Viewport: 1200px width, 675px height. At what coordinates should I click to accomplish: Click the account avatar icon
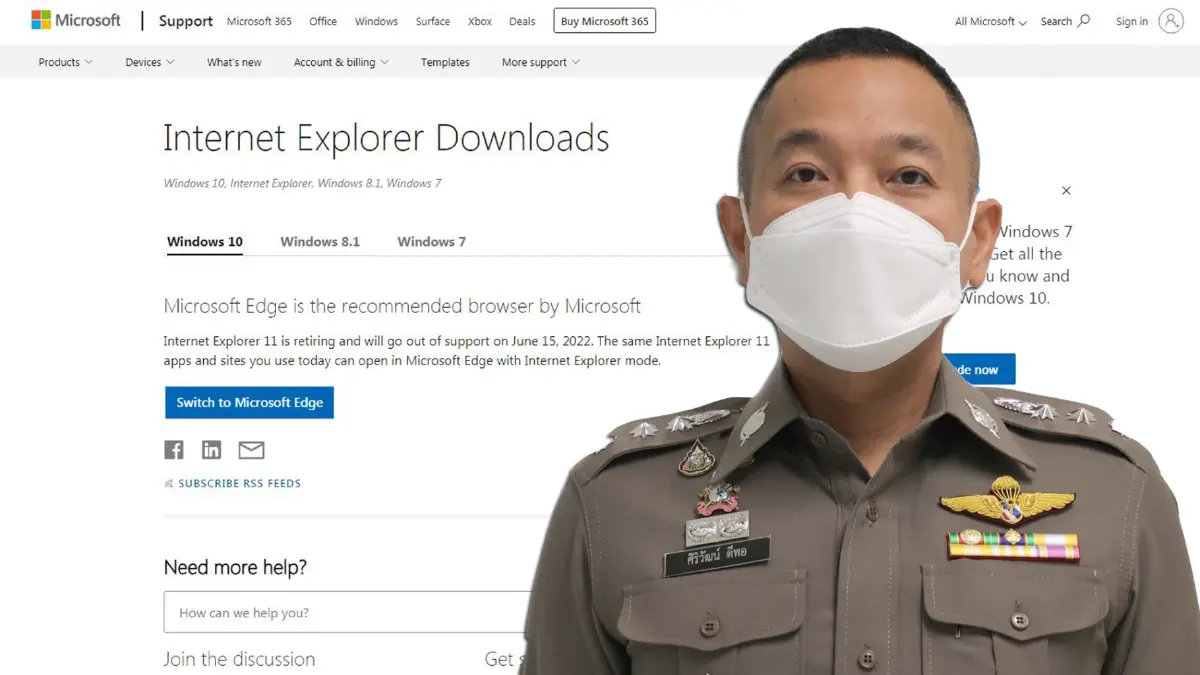1171,21
